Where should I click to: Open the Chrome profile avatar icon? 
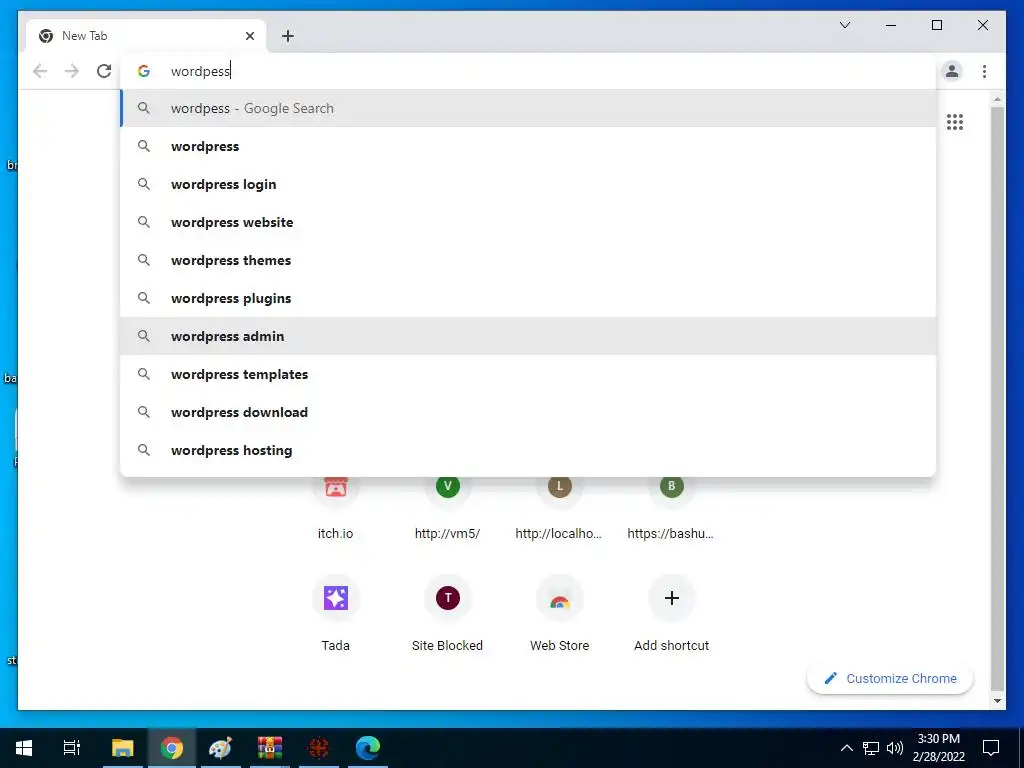[x=952, y=71]
